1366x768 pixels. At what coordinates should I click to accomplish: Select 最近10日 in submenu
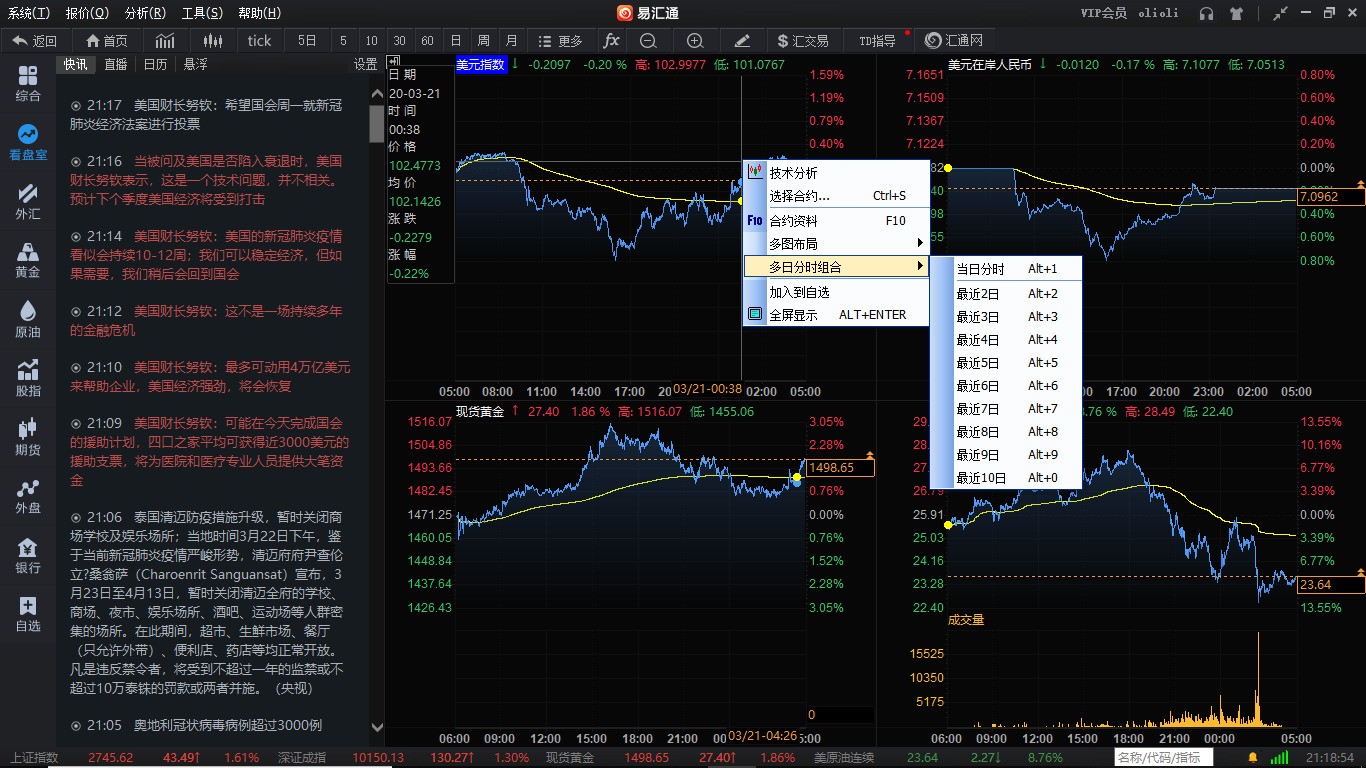click(1006, 478)
